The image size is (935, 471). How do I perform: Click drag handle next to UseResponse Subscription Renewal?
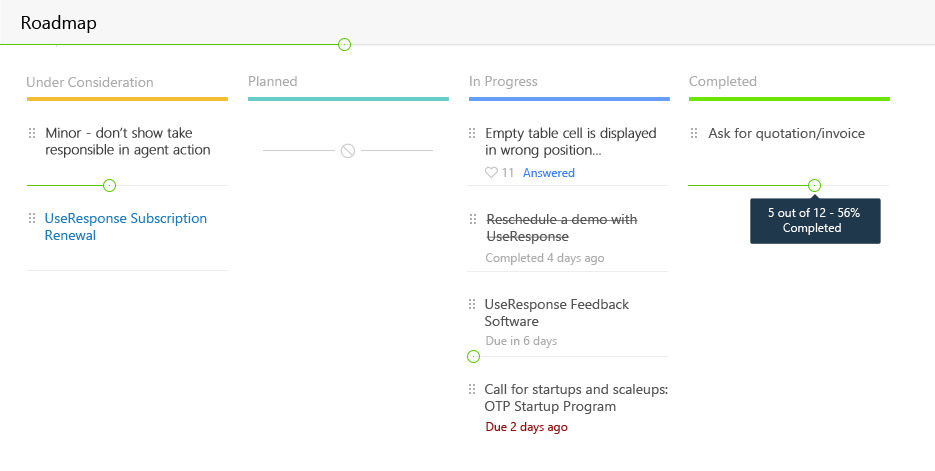coord(32,218)
